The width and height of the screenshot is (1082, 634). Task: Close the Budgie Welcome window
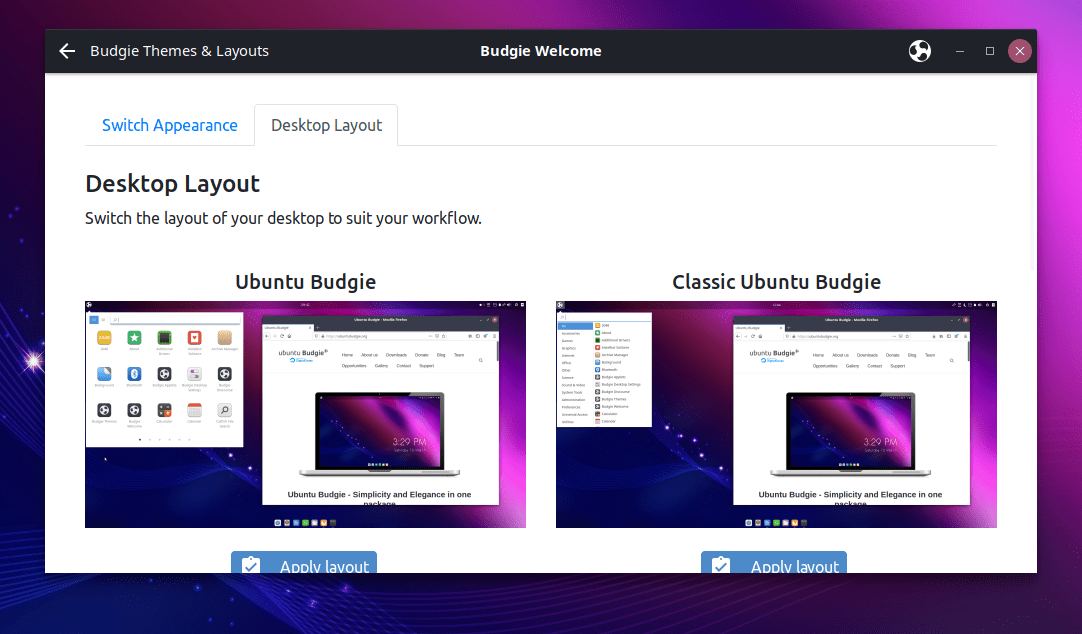coord(1019,51)
